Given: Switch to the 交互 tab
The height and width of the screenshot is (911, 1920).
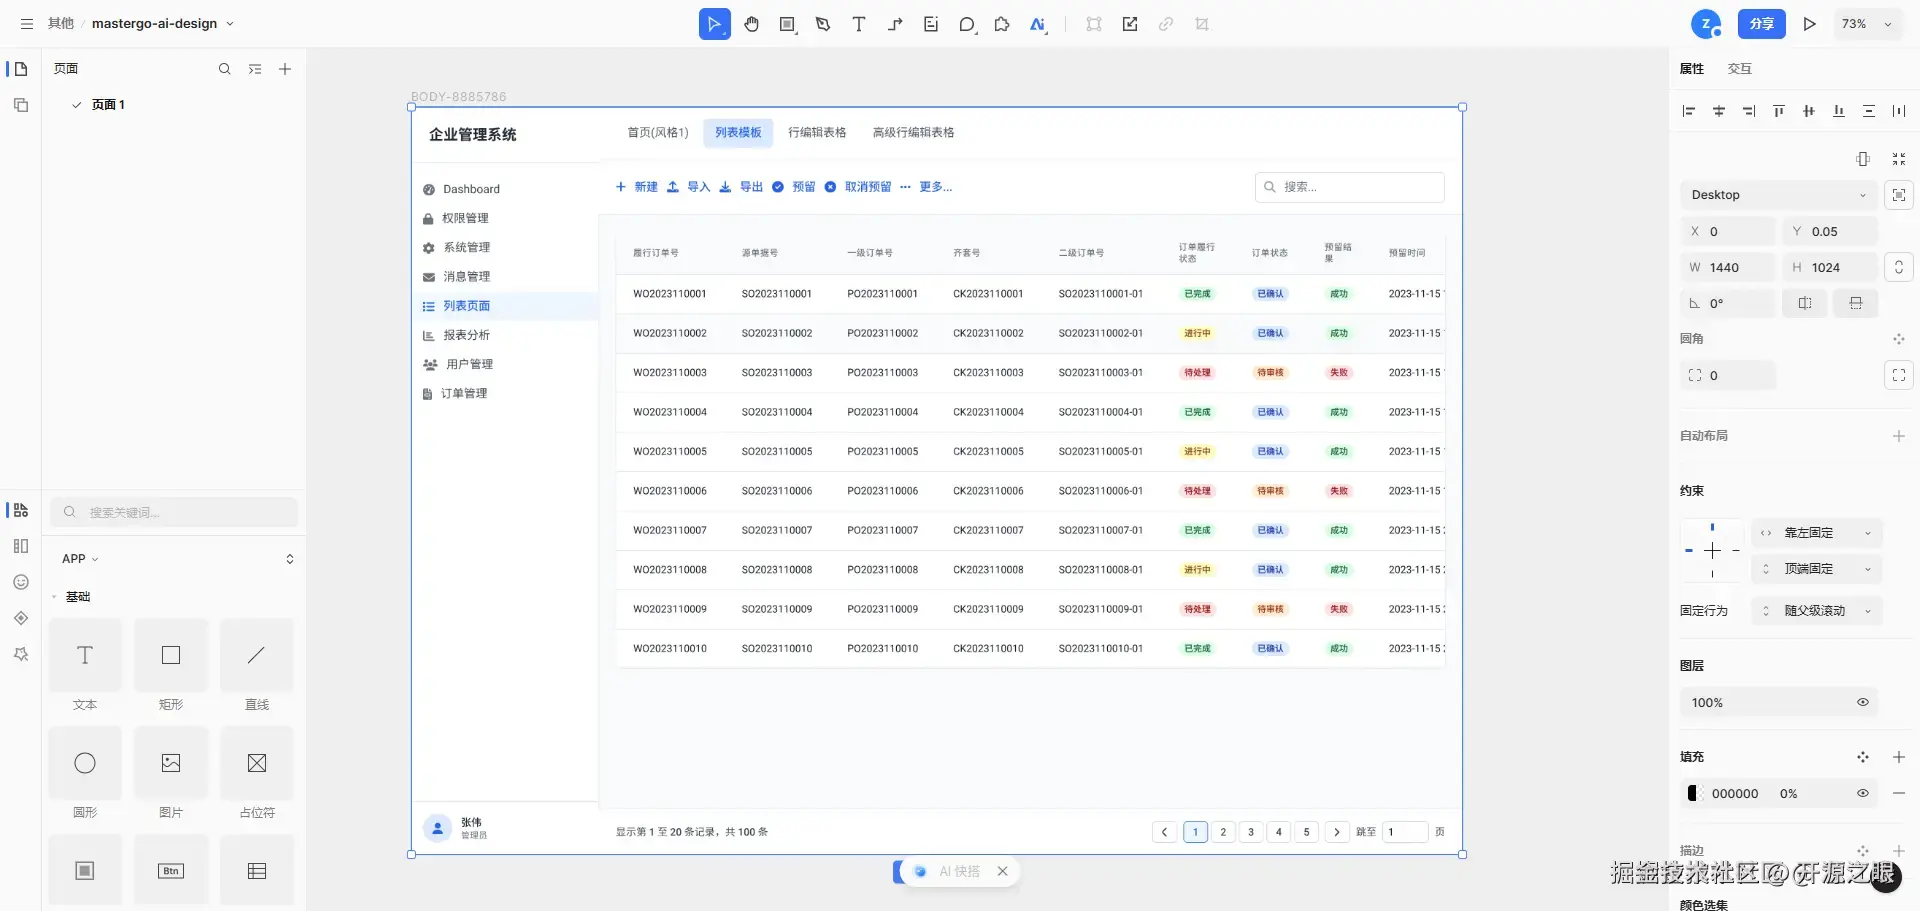Looking at the screenshot, I should 1740,69.
